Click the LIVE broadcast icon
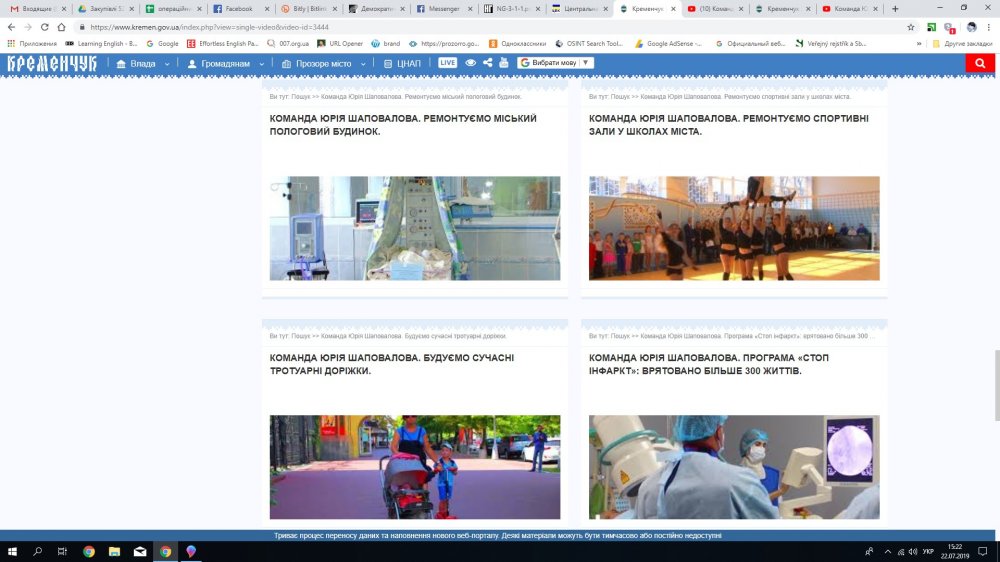The width and height of the screenshot is (1000, 562). pos(447,63)
